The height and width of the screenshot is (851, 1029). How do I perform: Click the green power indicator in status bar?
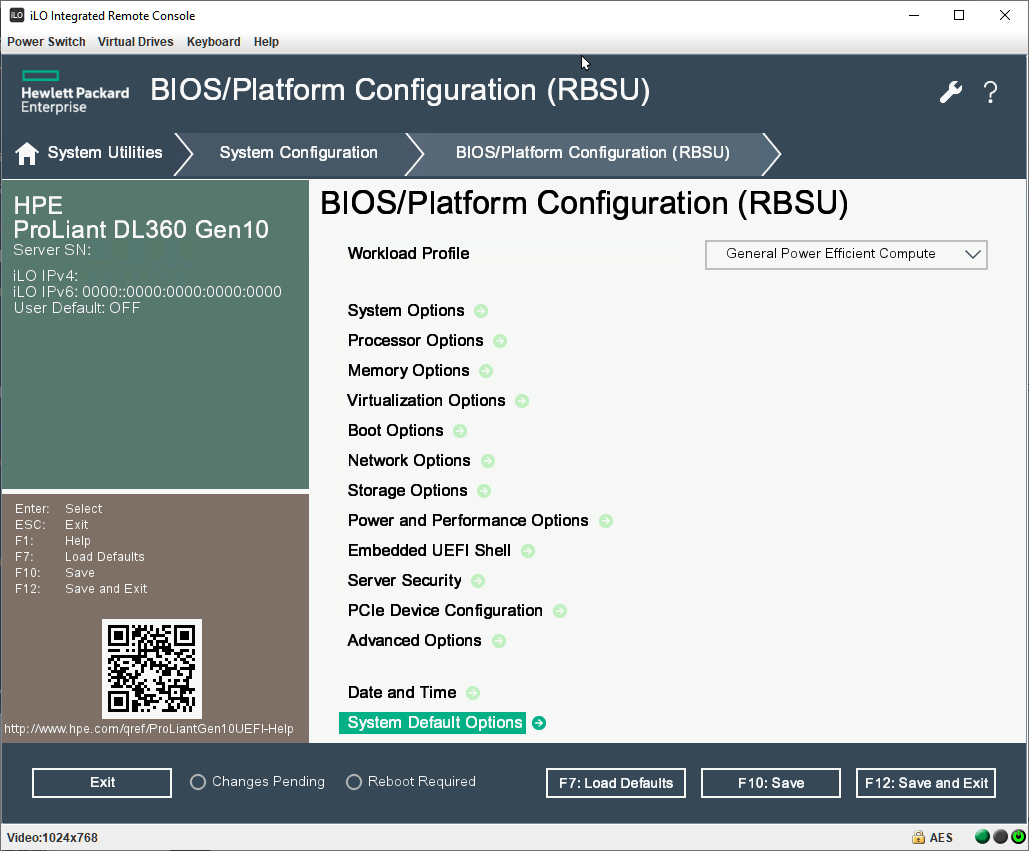[1018, 837]
